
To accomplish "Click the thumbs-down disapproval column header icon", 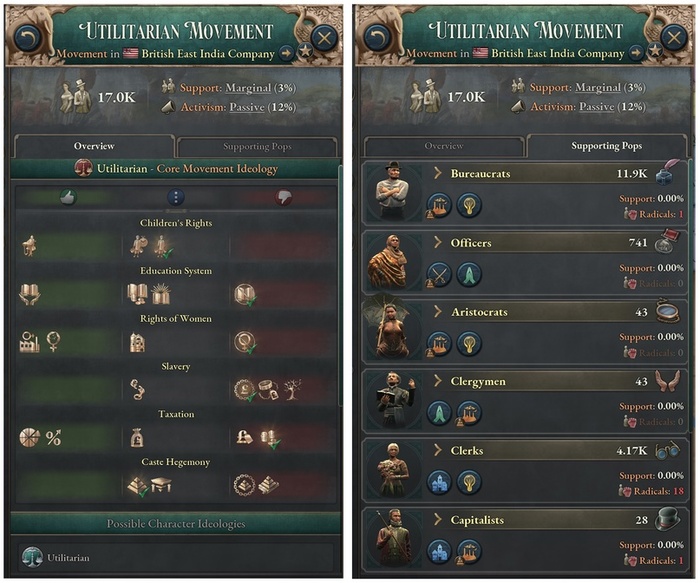I will (283, 197).
